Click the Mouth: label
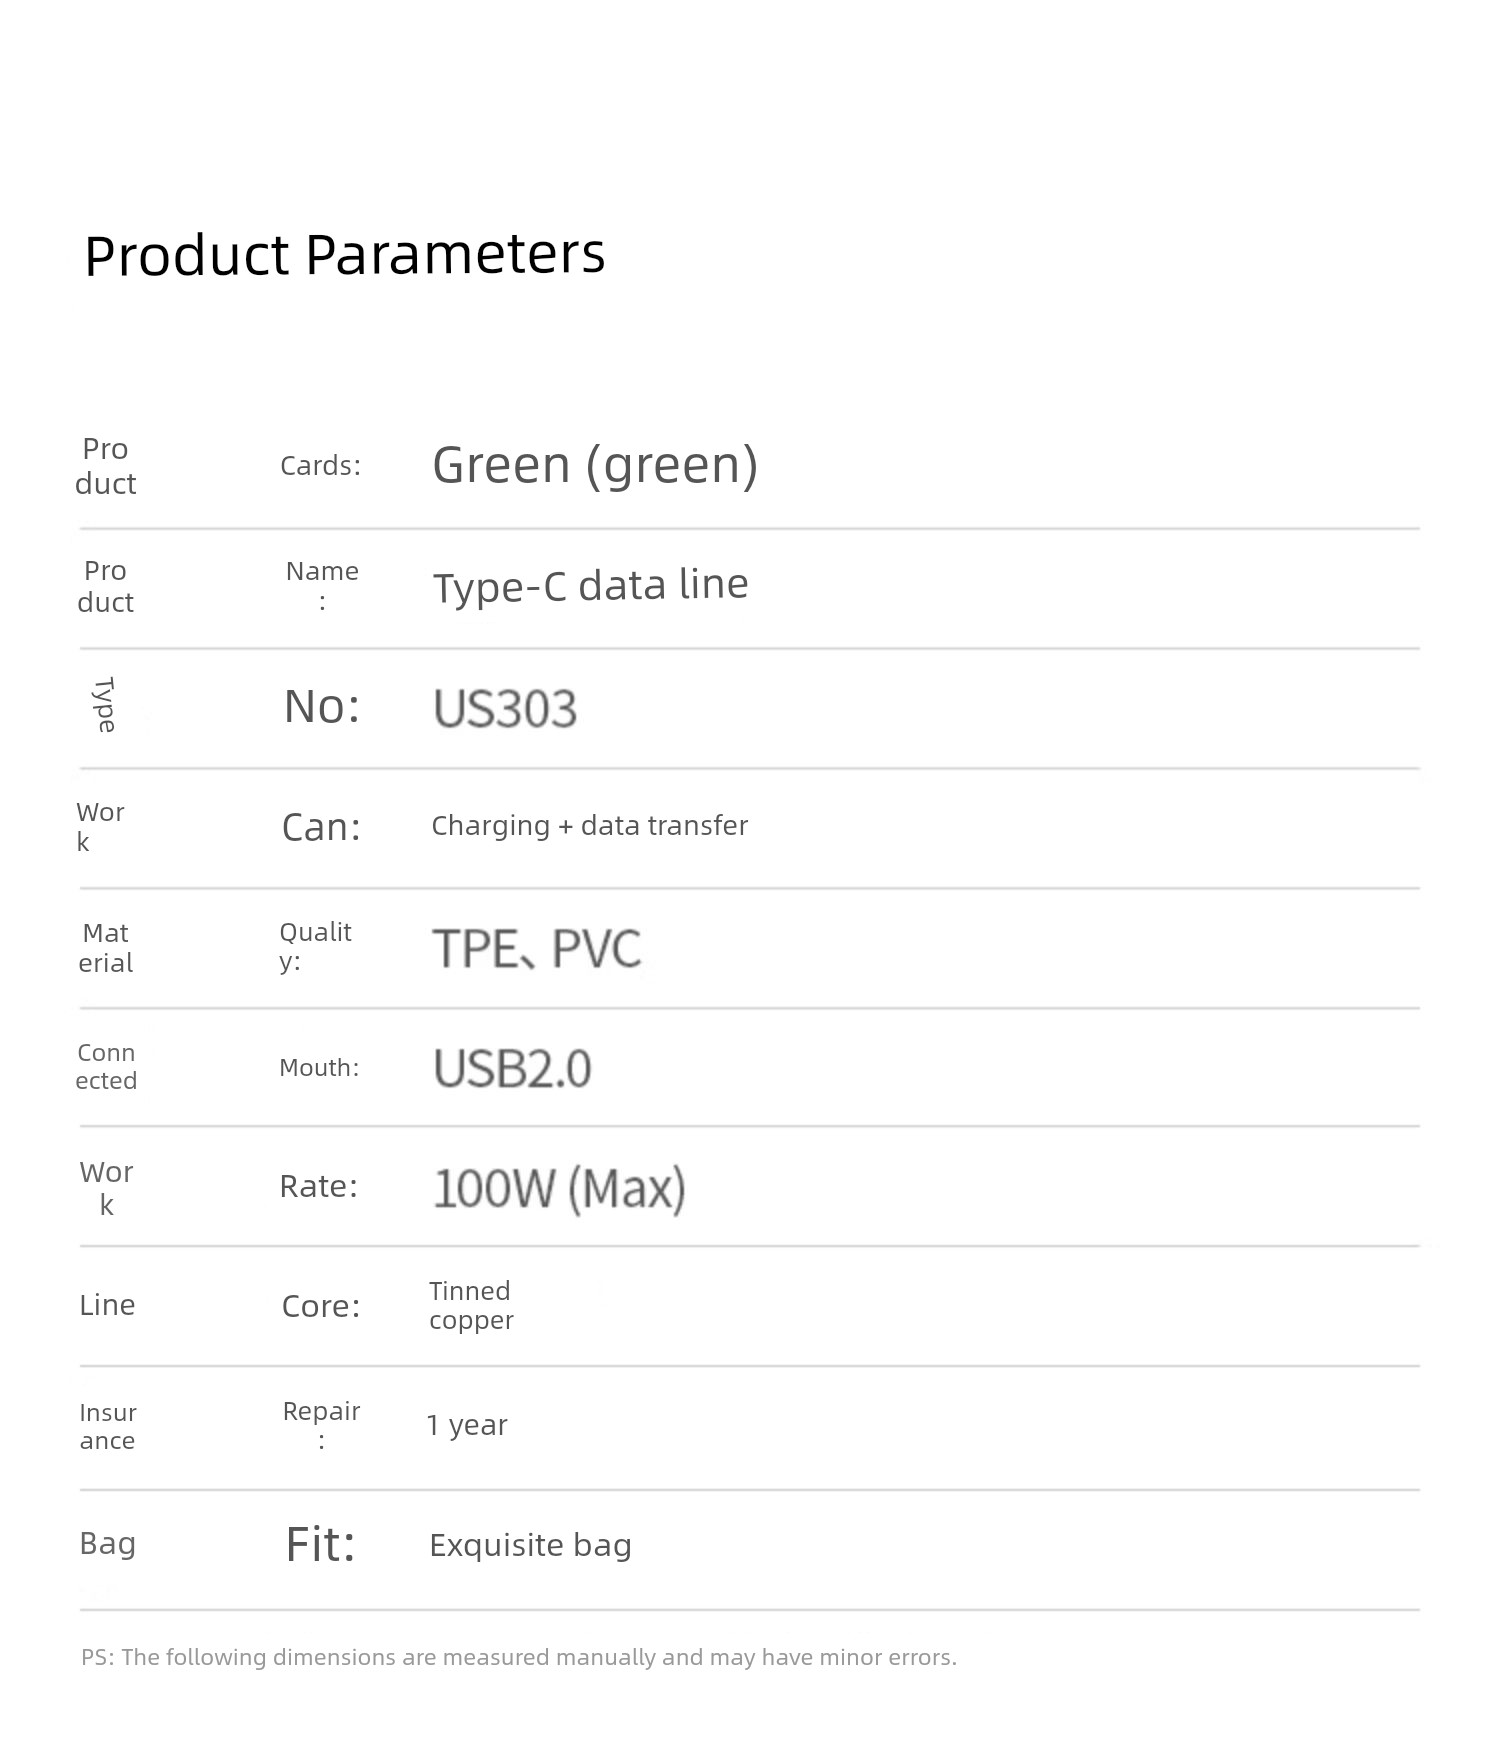Screen dimensions: 1500x1739 [319, 1068]
